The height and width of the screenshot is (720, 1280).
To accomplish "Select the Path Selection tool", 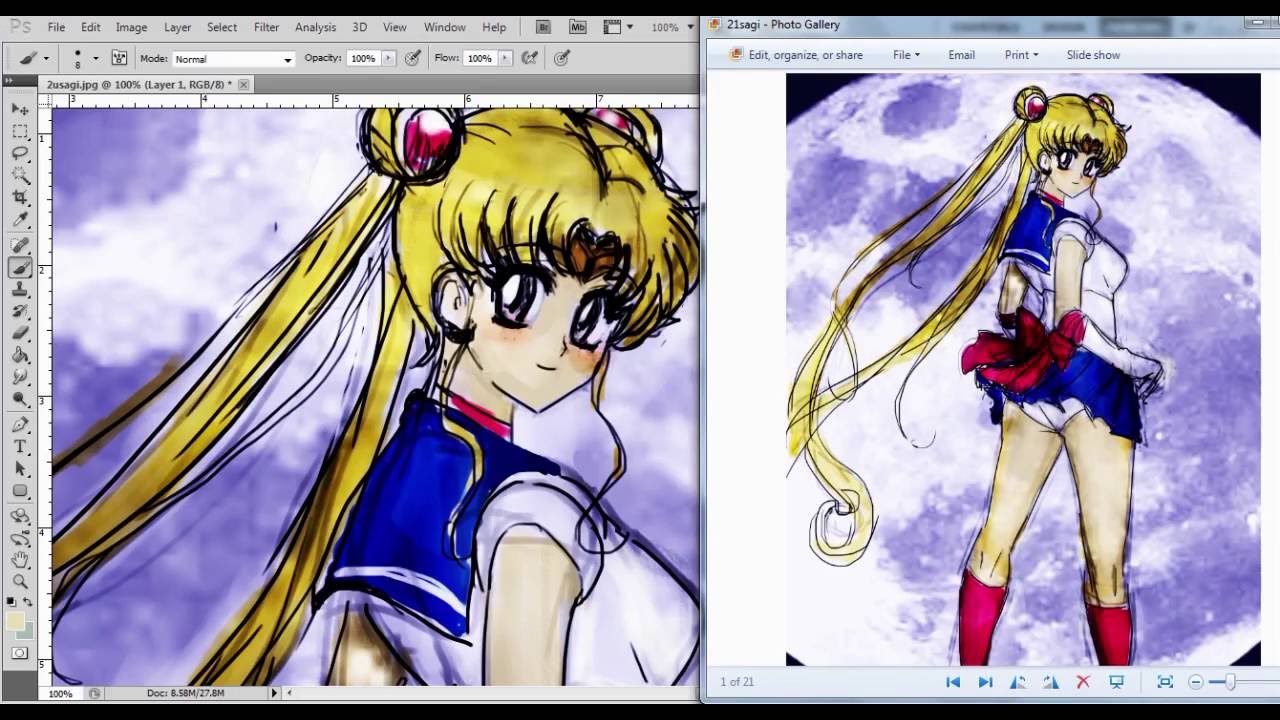I will (x=20, y=469).
